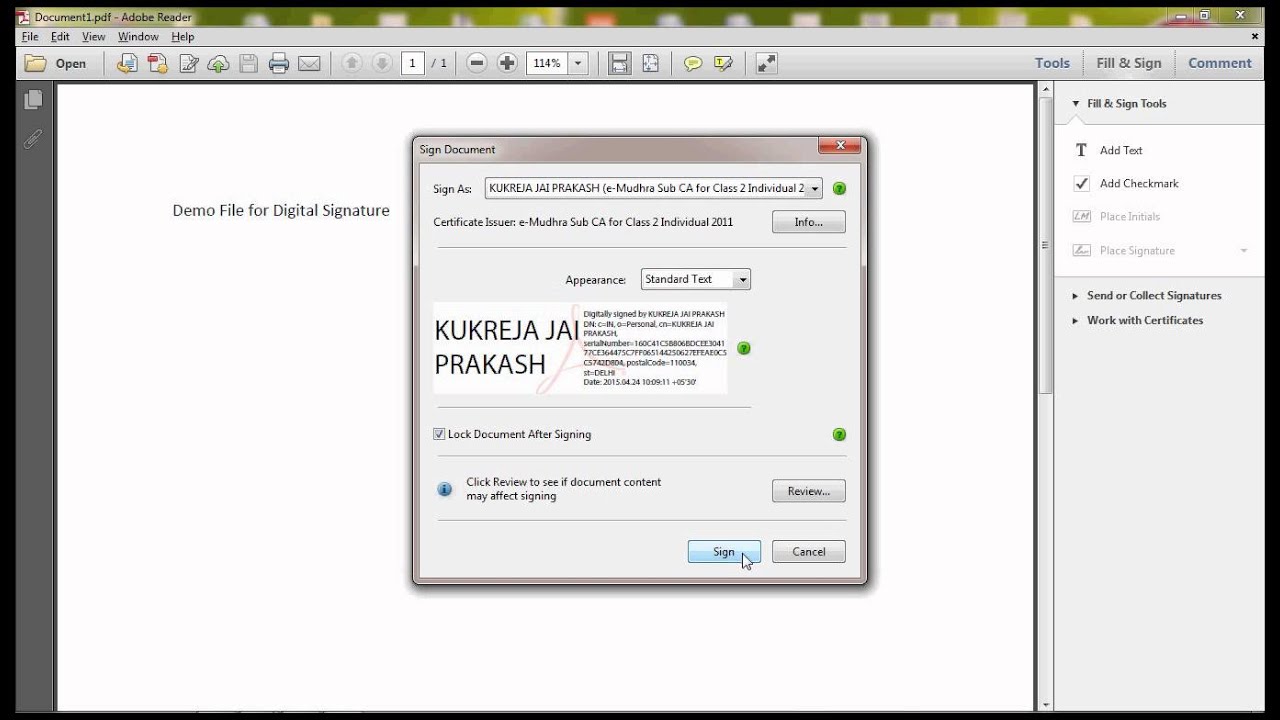Click the Sign button

(x=724, y=552)
